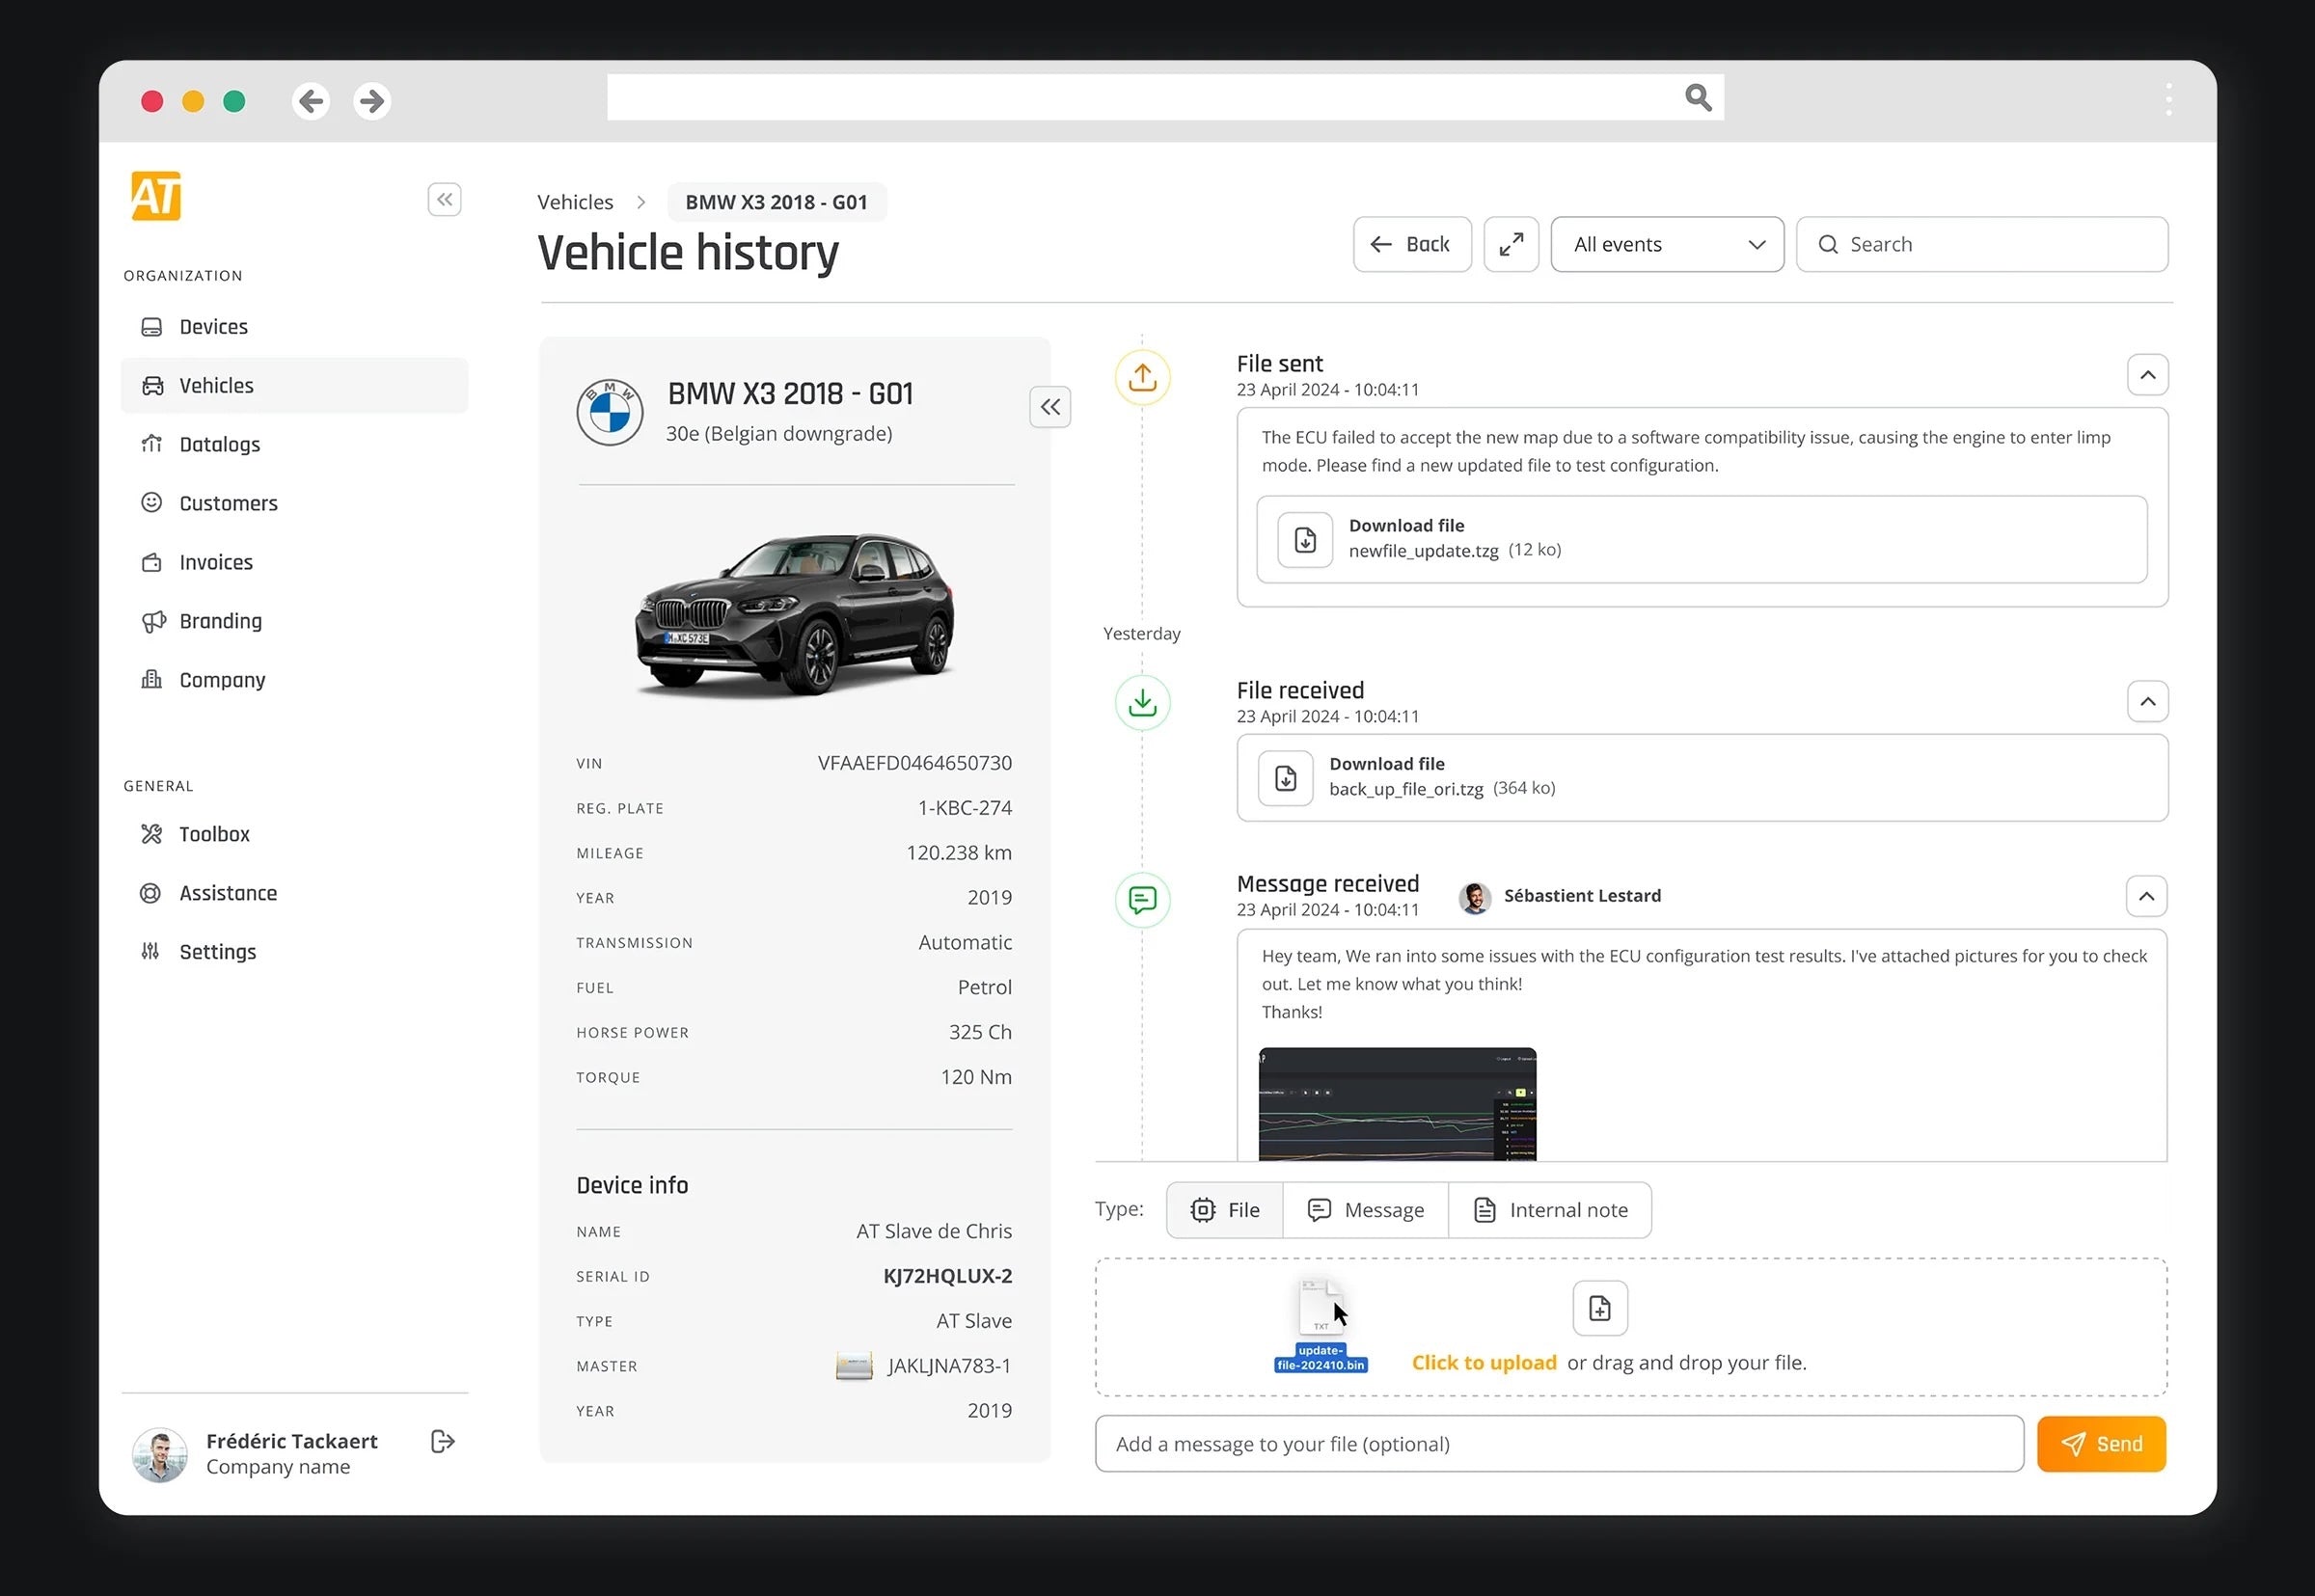Click the browser address bar
Viewport: 2315px width, 1596px height.
1165,98
